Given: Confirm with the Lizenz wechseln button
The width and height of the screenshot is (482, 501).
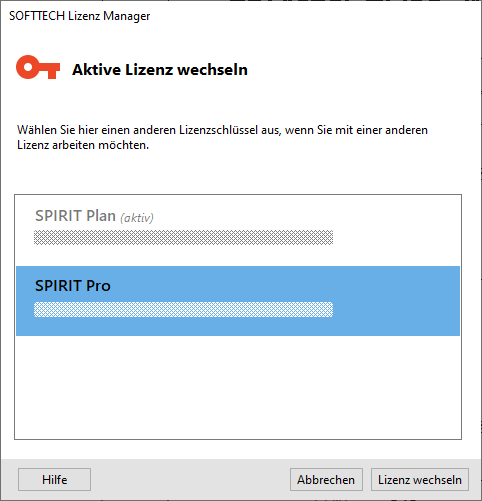Looking at the screenshot, I should click(420, 480).
